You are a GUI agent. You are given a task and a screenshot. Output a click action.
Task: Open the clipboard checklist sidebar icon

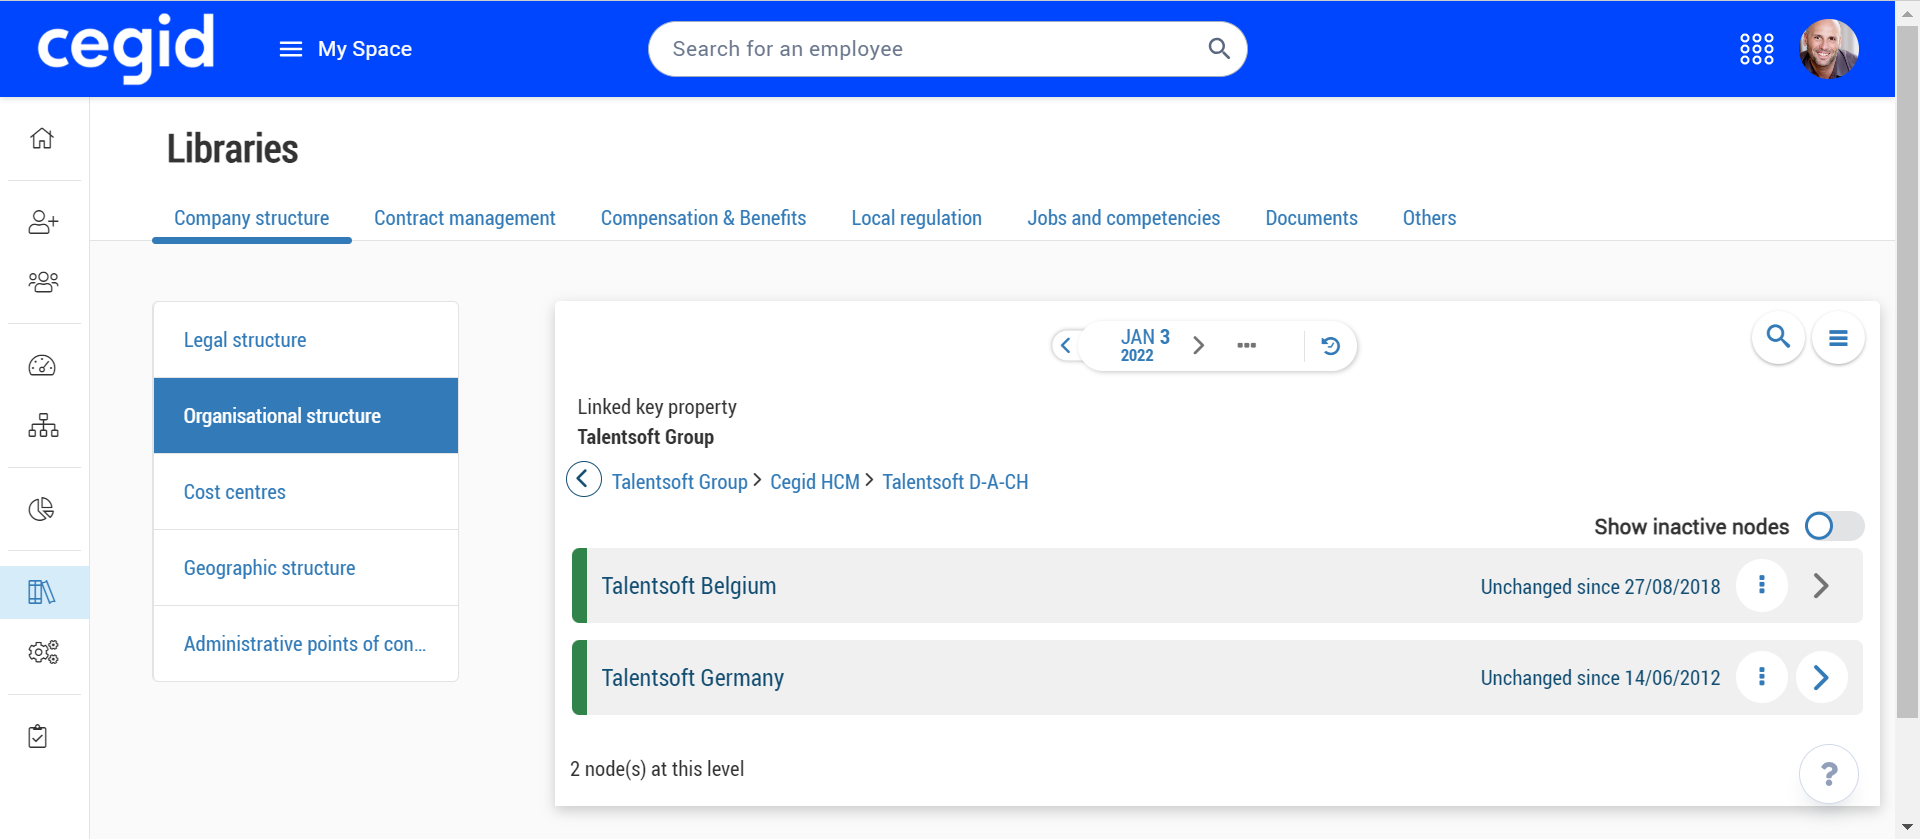pyautogui.click(x=38, y=736)
